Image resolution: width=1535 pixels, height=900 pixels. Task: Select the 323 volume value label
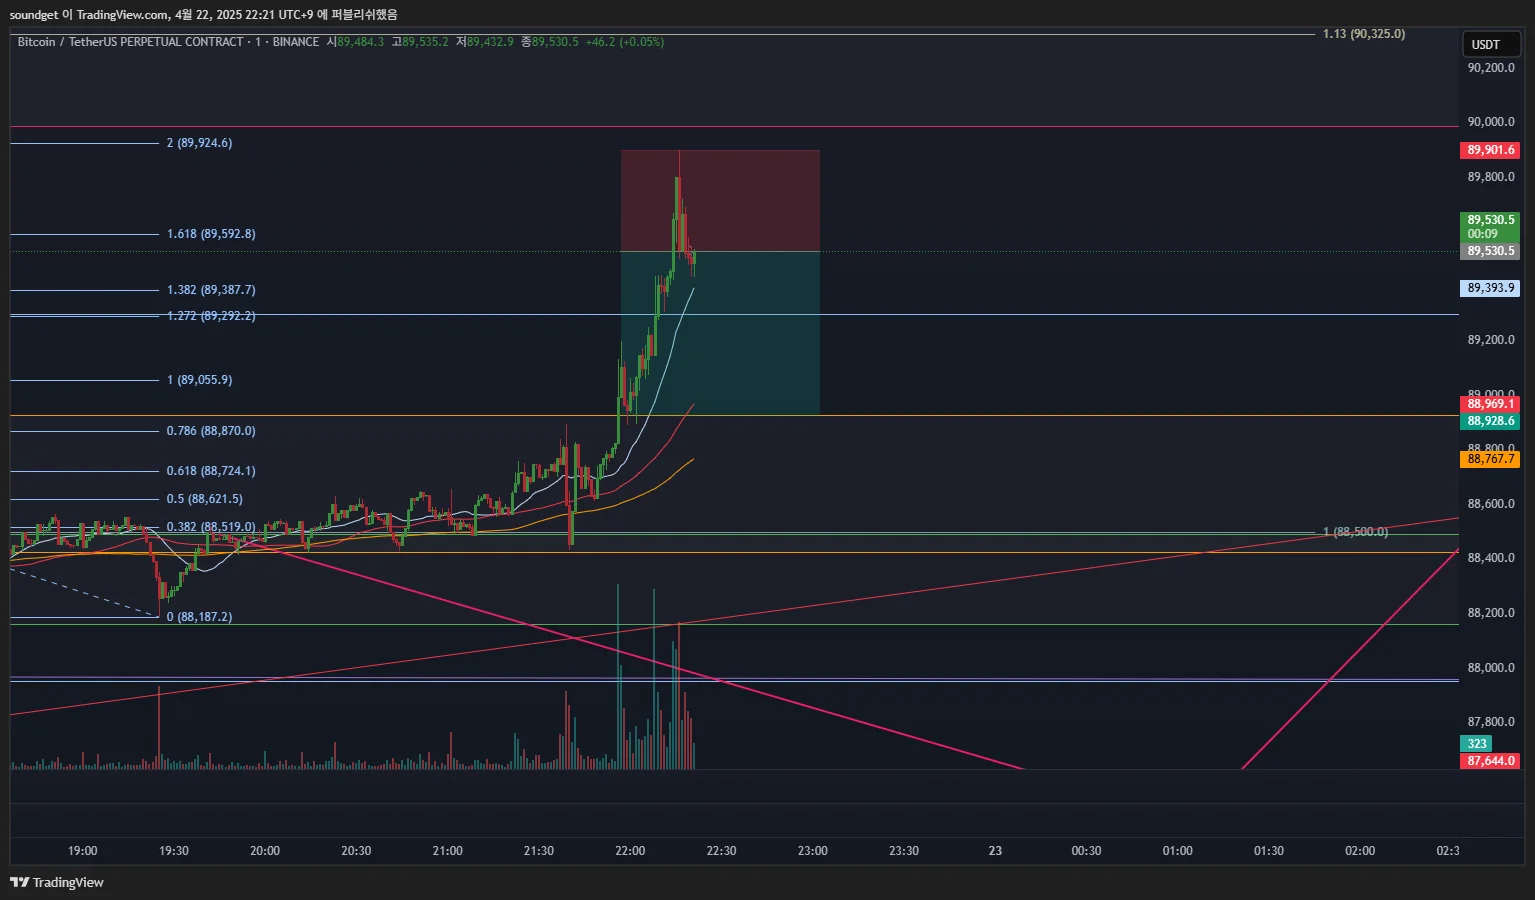pos(1477,744)
